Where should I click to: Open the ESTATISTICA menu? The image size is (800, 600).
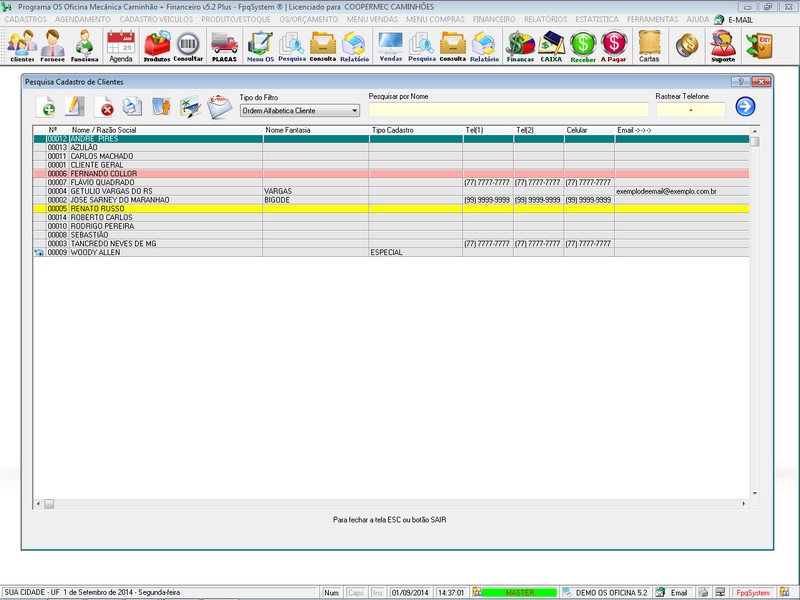point(597,19)
